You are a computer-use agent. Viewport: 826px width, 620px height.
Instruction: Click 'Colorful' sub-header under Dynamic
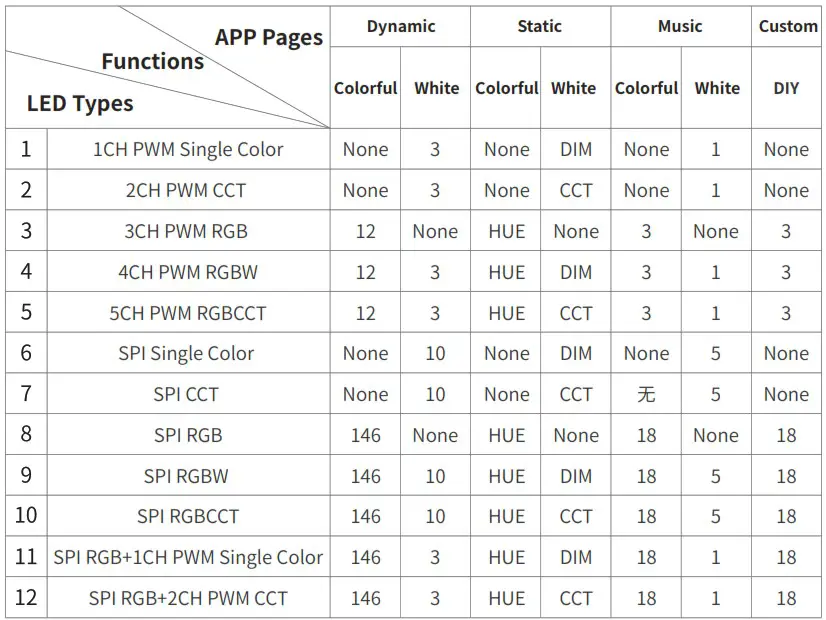tap(366, 88)
